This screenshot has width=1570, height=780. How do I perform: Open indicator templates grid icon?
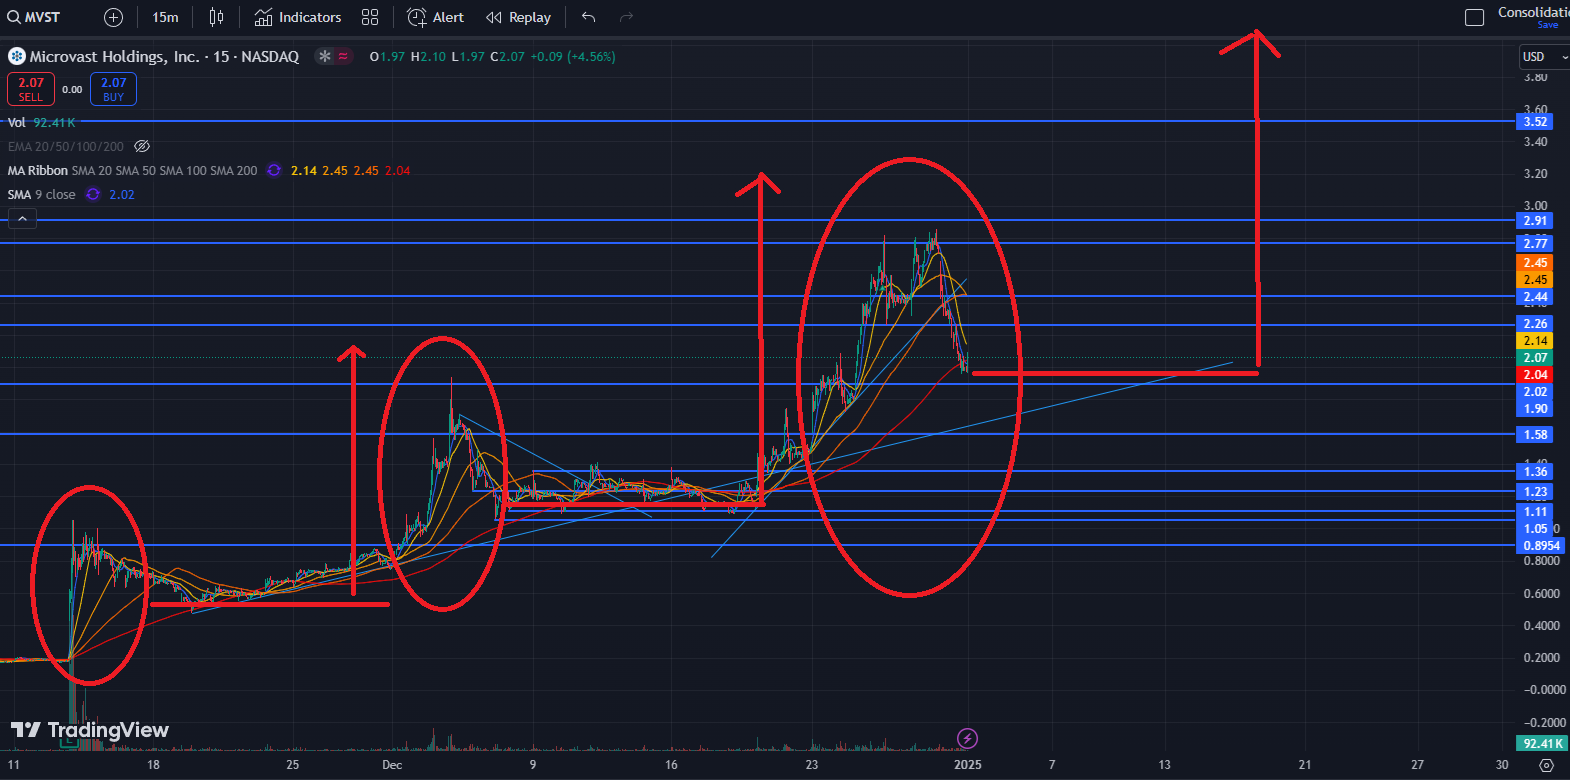370,17
